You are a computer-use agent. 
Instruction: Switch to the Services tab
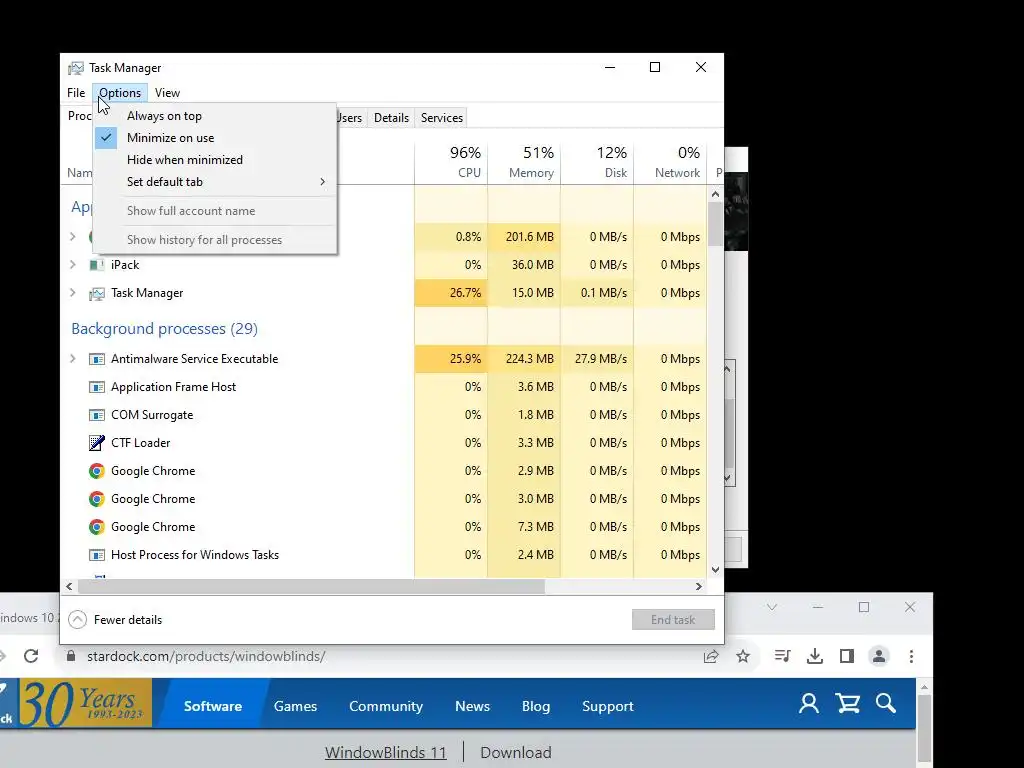441,118
